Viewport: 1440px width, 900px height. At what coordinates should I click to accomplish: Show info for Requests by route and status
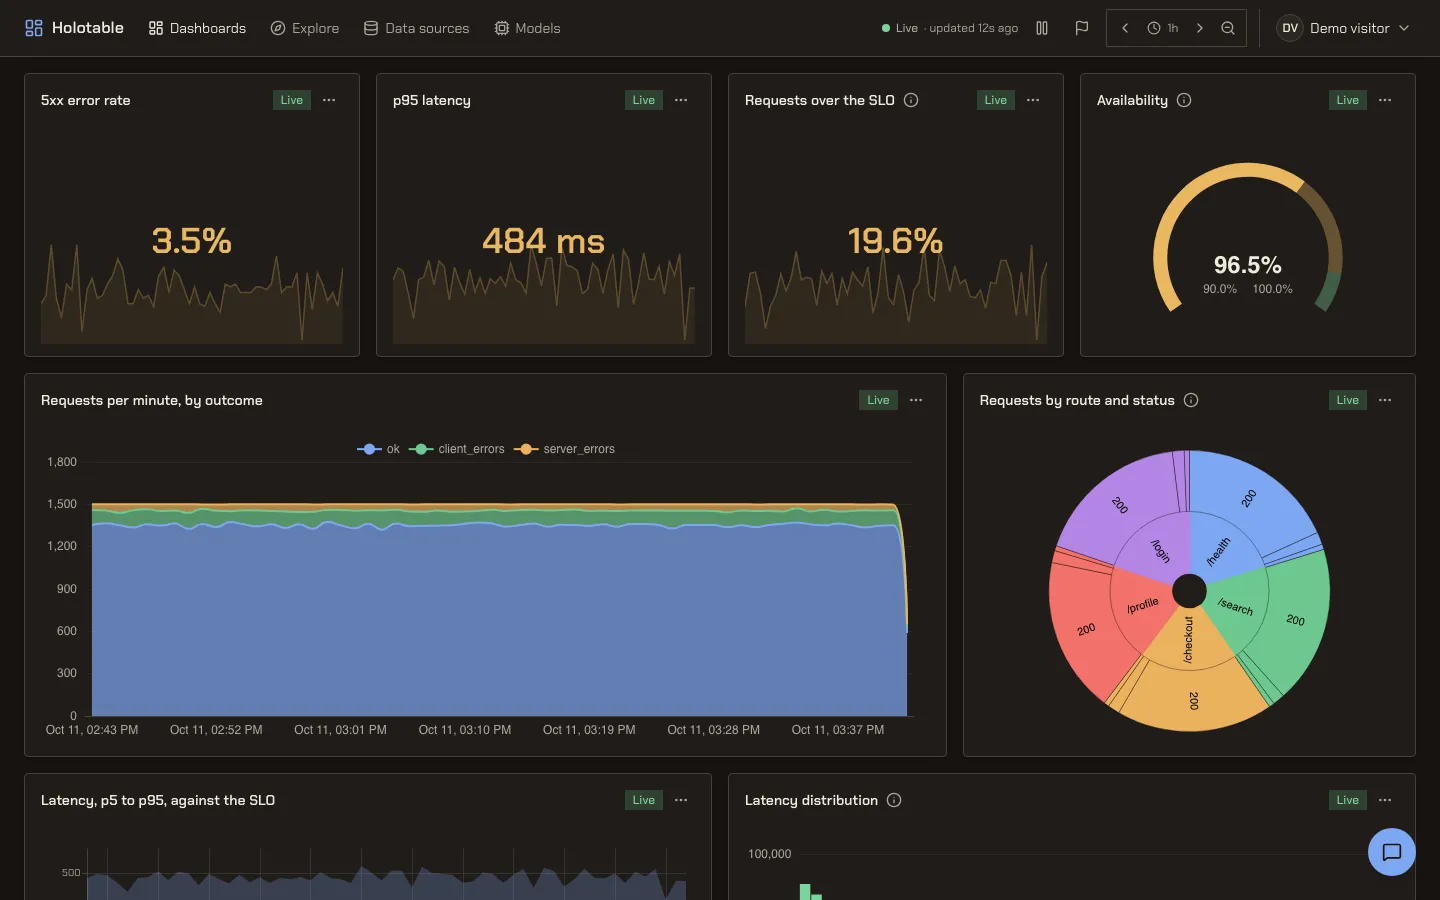(1191, 400)
